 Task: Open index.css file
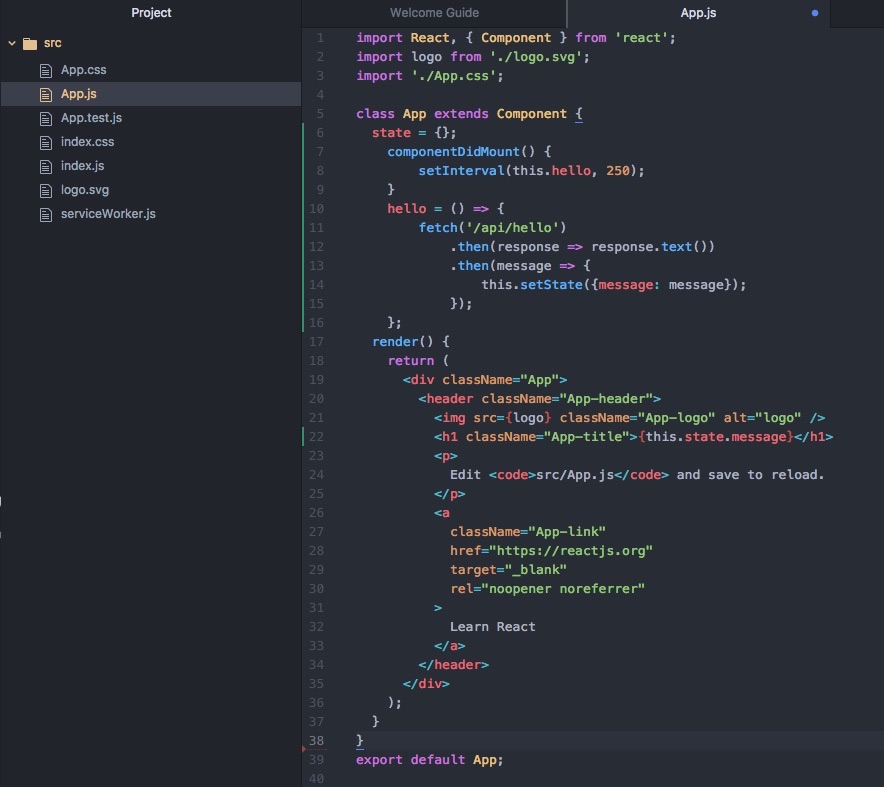(87, 142)
